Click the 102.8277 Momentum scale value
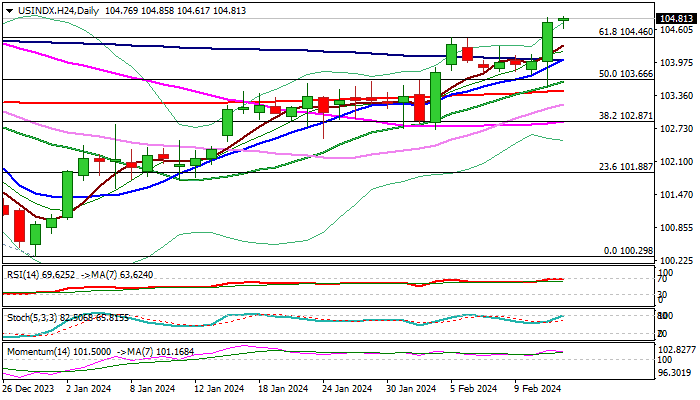The height and width of the screenshot is (400, 700). tap(677, 348)
